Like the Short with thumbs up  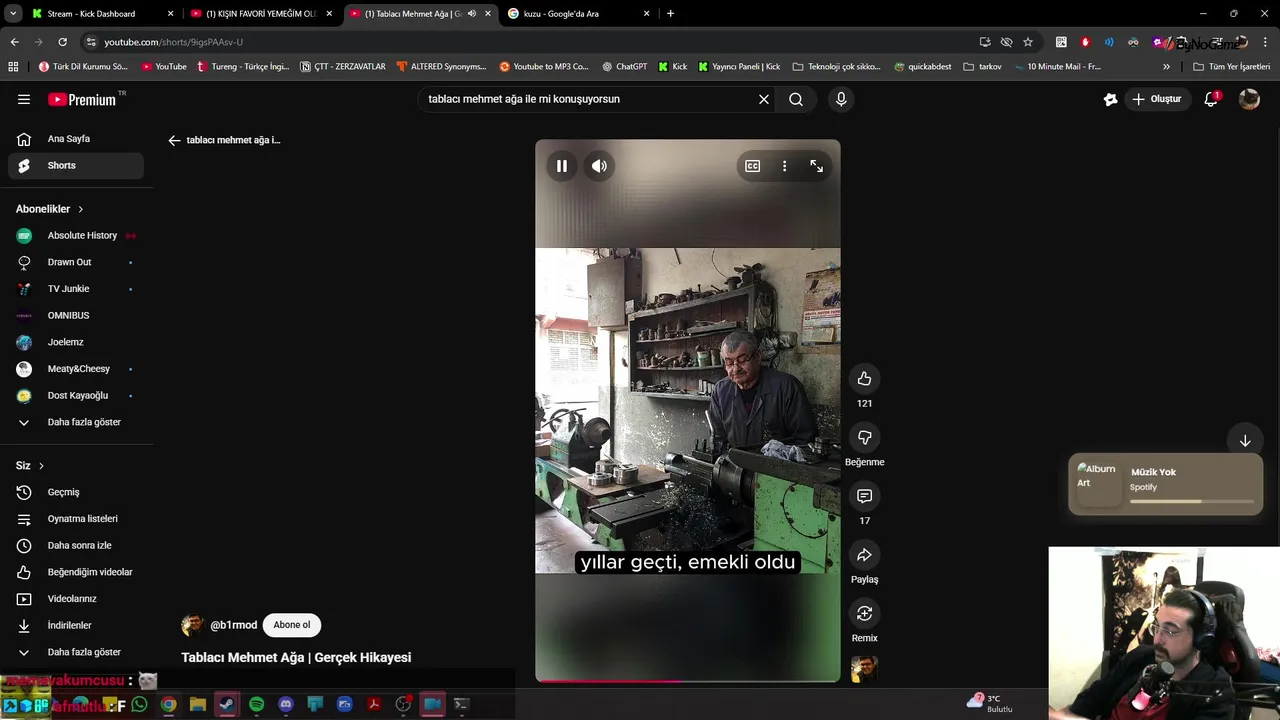point(865,379)
